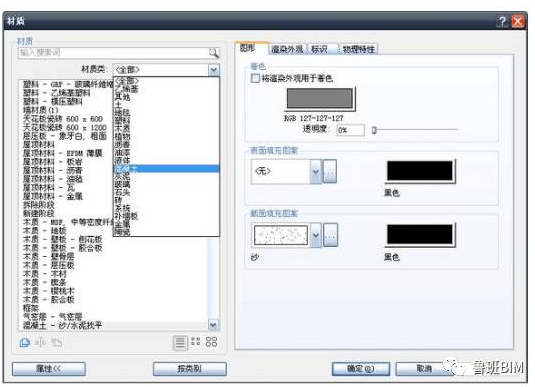Select 屋顶材料 - 瓦 material
The height and width of the screenshot is (387, 535).
(48, 188)
